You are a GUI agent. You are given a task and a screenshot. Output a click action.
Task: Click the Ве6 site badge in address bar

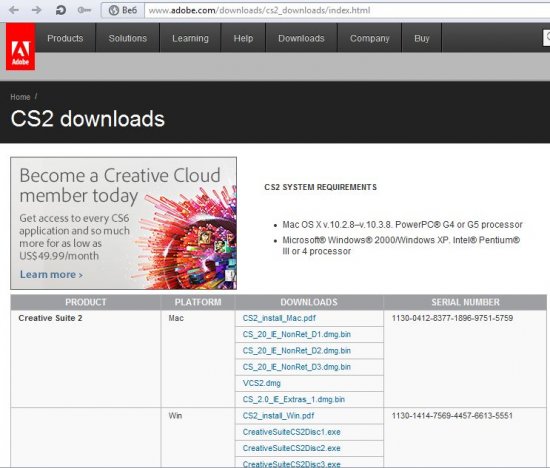pos(123,10)
